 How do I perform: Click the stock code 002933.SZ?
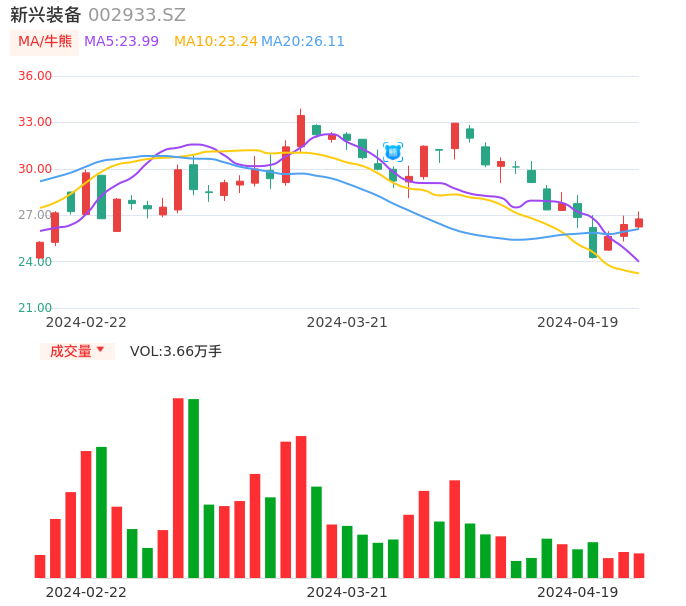click(137, 15)
